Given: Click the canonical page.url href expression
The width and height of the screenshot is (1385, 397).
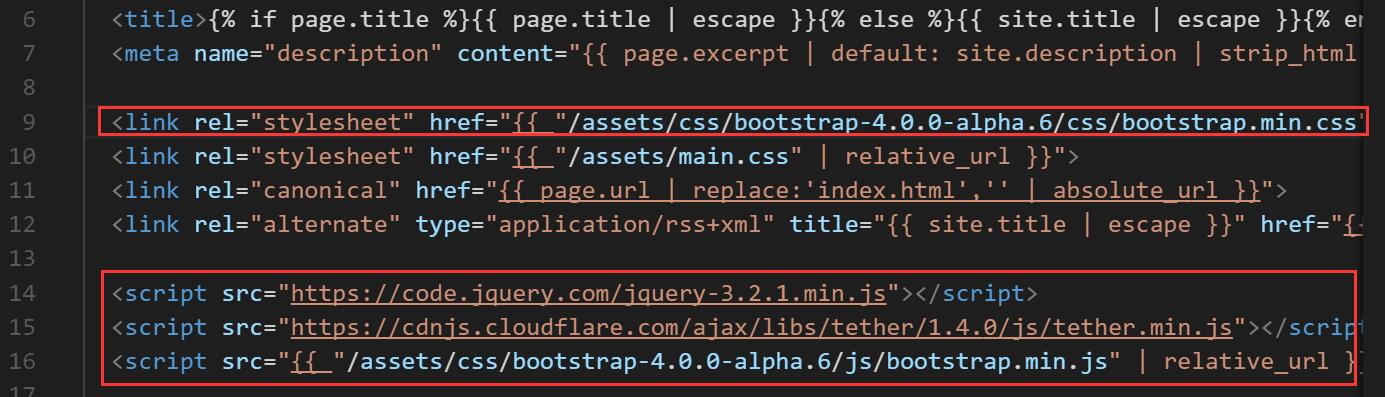Looking at the screenshot, I should (x=879, y=190).
